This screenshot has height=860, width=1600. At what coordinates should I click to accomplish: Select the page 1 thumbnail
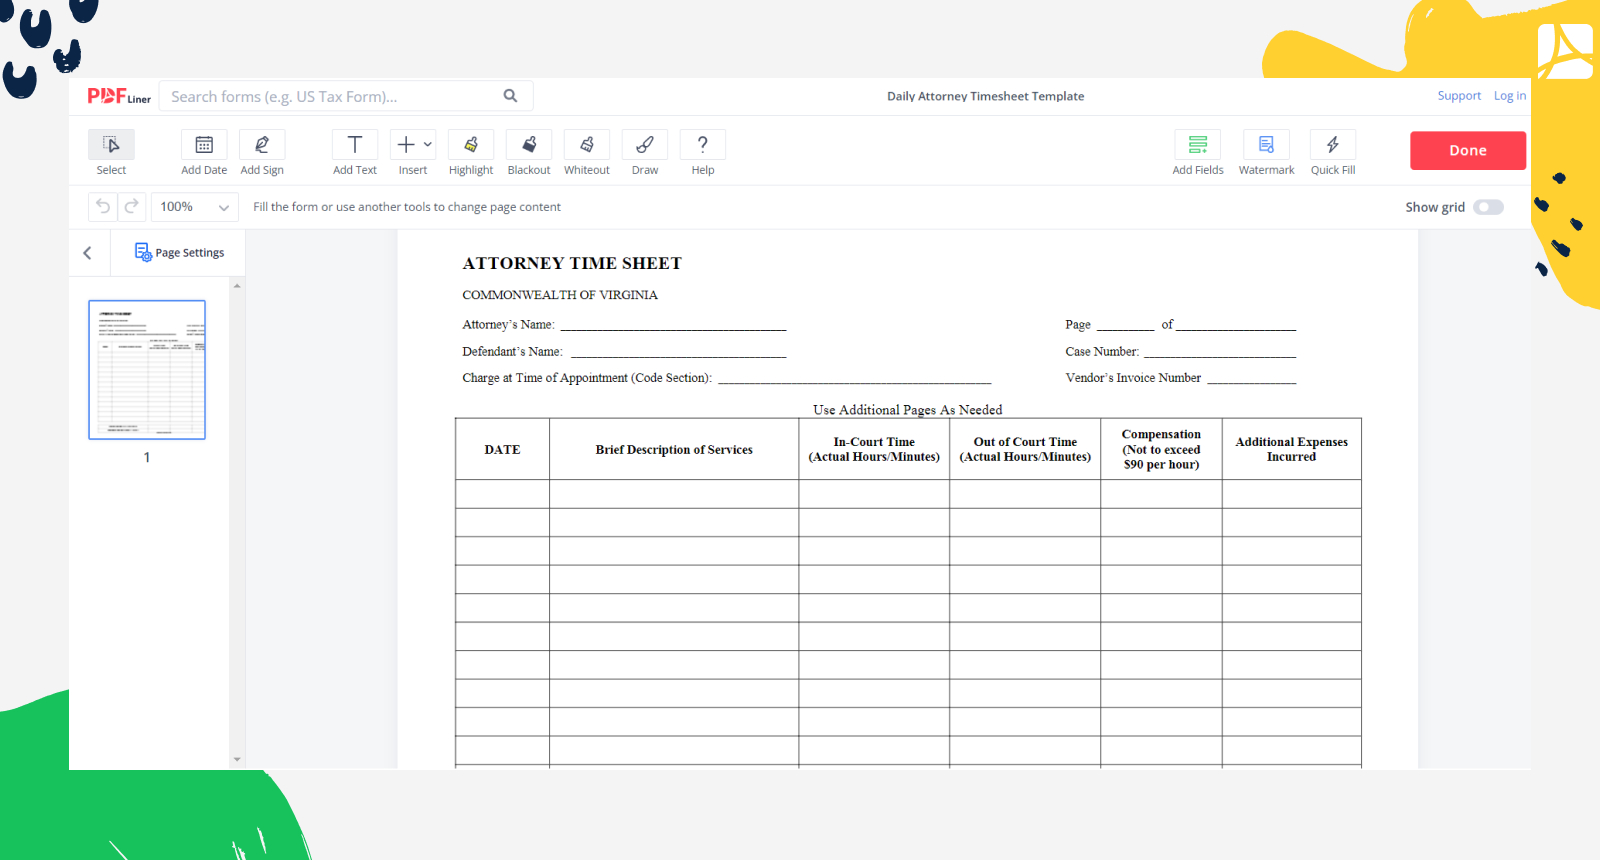pos(147,370)
